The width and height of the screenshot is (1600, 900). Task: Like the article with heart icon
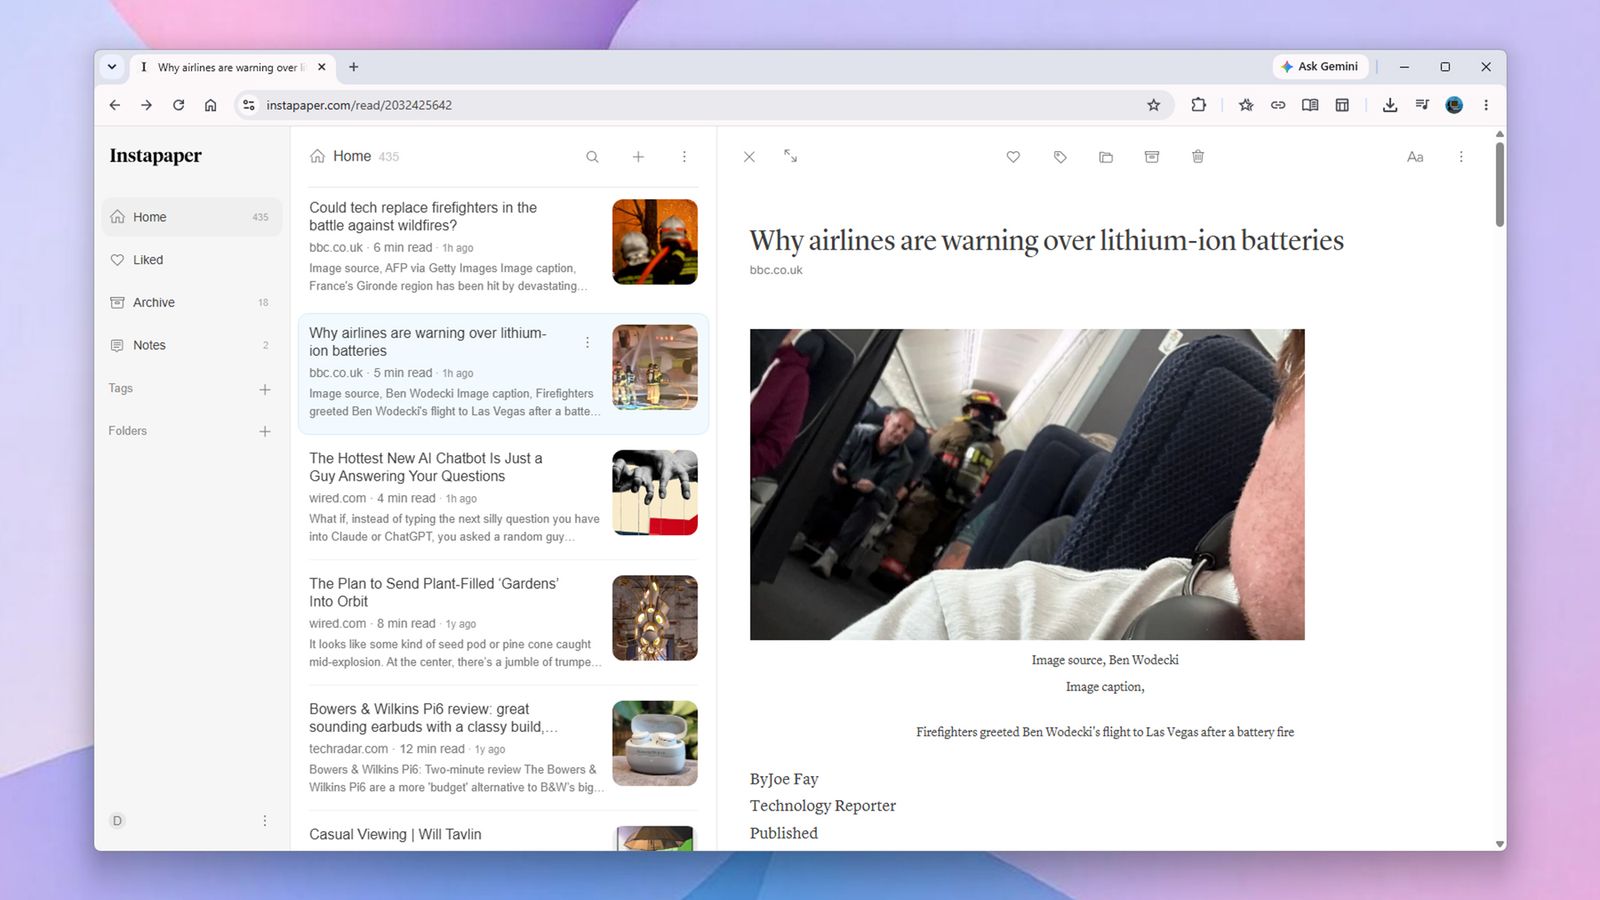1013,157
